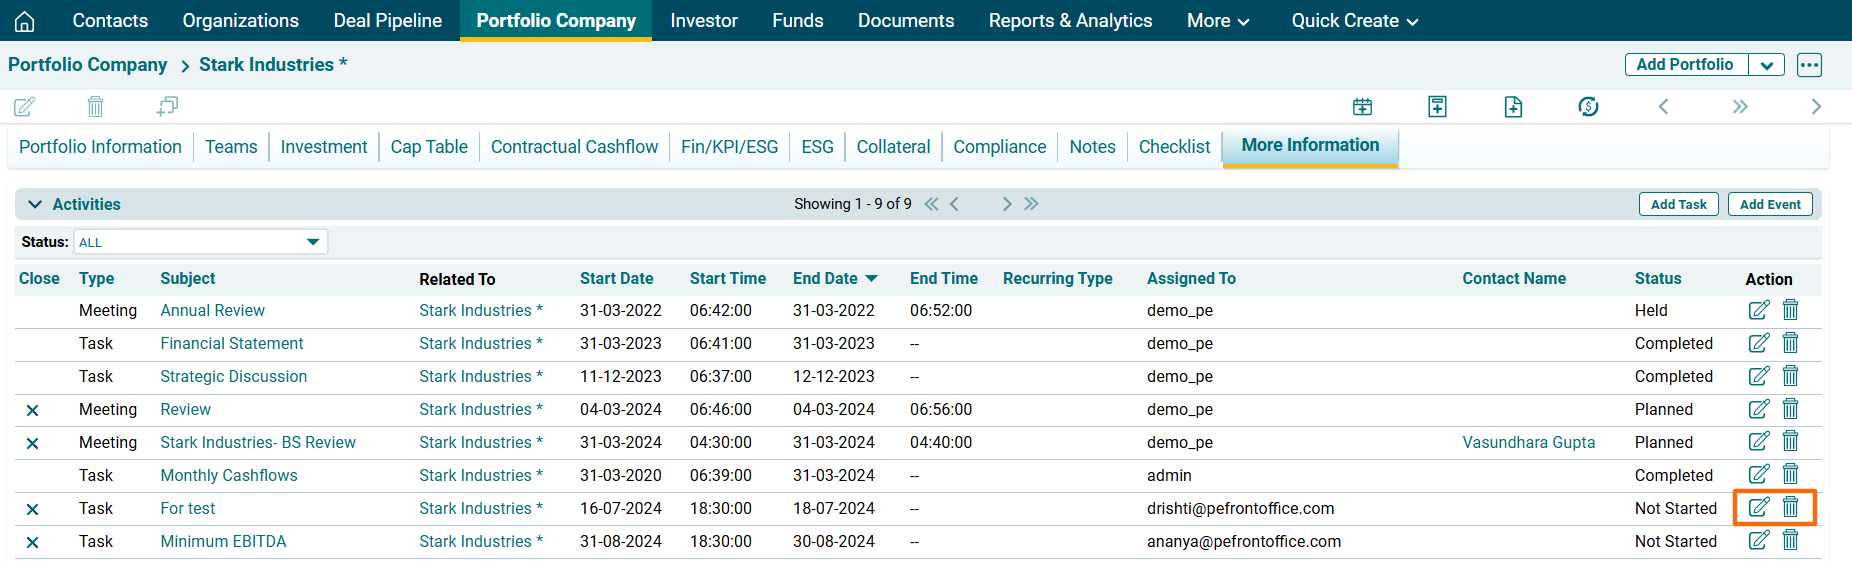Open Reports & Analytics menu

(x=1070, y=21)
